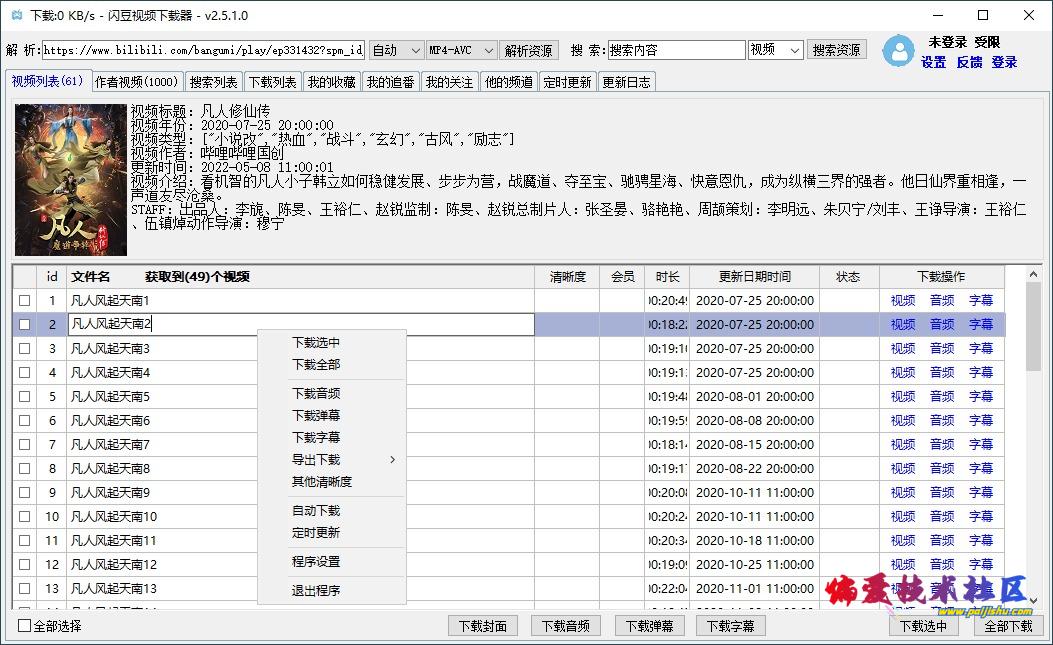Click the user avatar icon
1053x645 pixels.
(898, 50)
